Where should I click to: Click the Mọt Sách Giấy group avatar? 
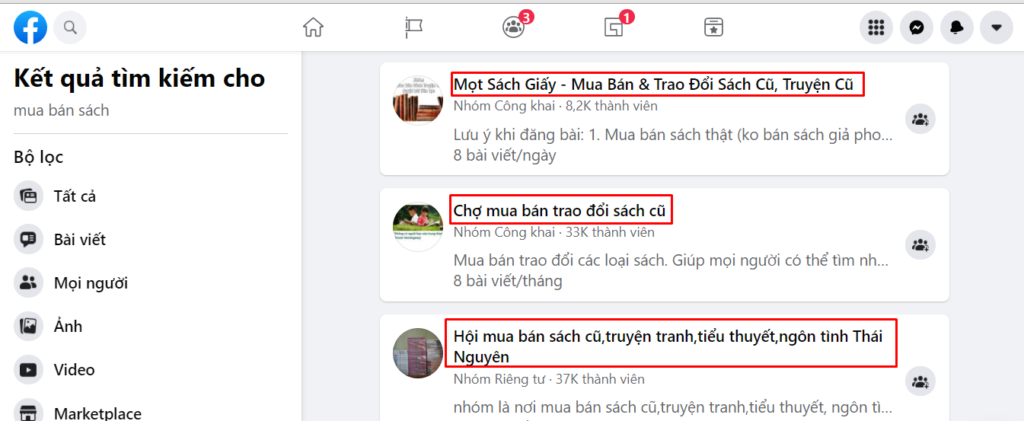point(418,101)
